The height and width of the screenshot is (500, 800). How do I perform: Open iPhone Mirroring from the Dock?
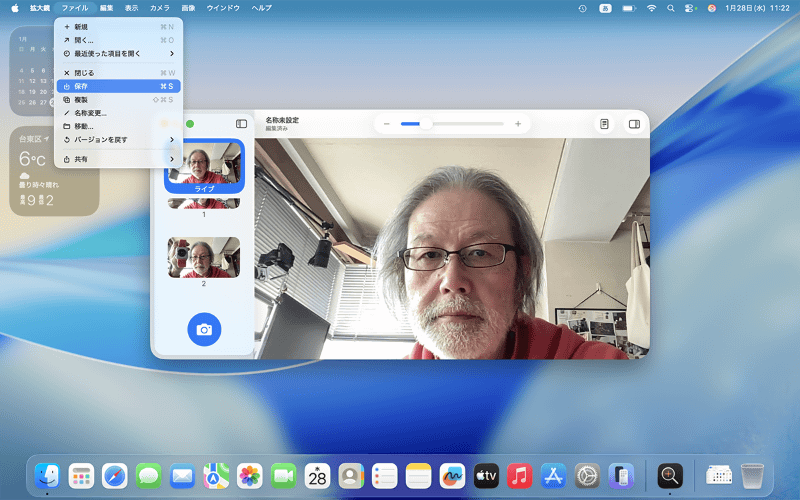tap(621, 477)
